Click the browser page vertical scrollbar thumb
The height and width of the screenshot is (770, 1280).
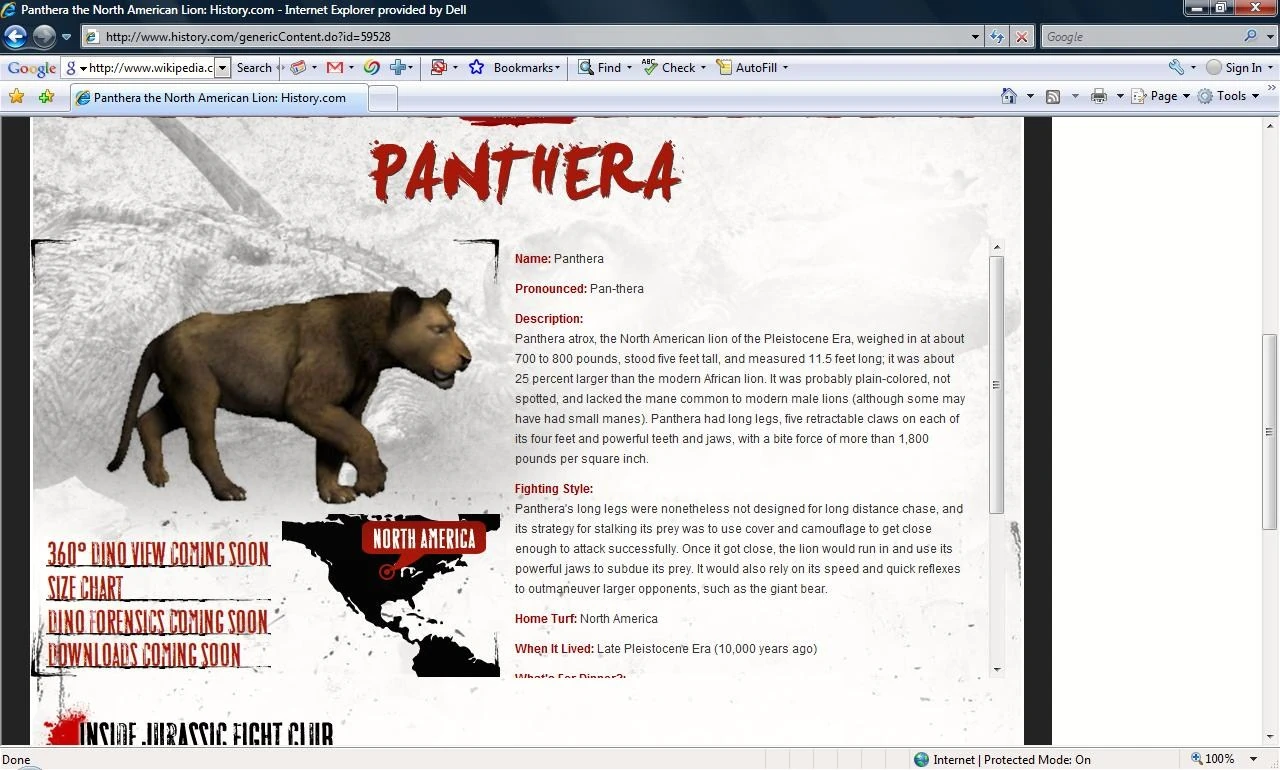coord(1270,432)
